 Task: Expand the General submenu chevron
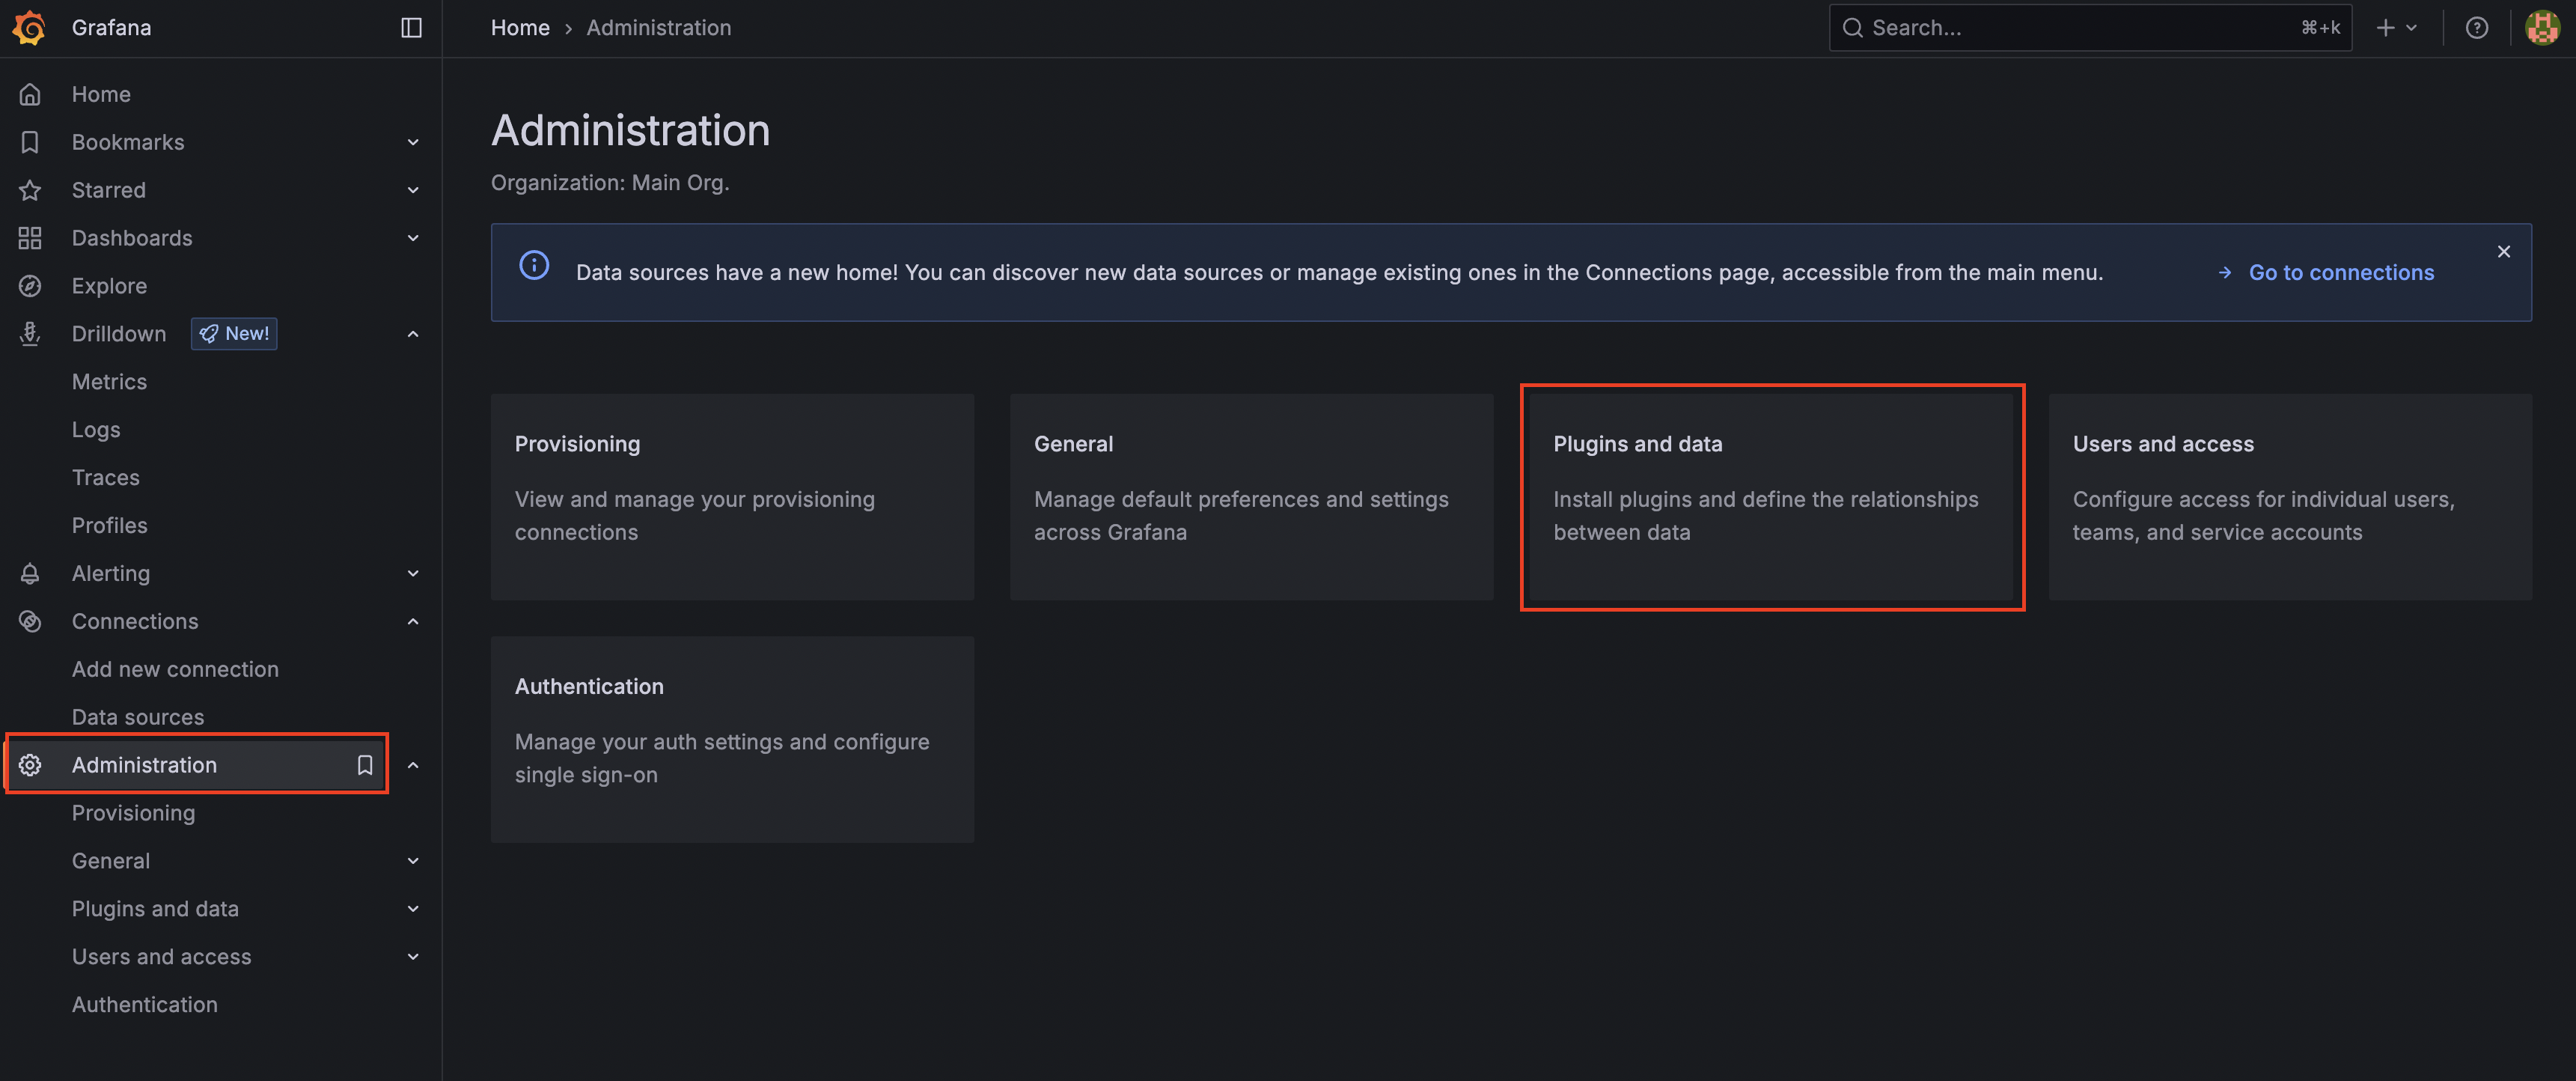pyautogui.click(x=413, y=861)
